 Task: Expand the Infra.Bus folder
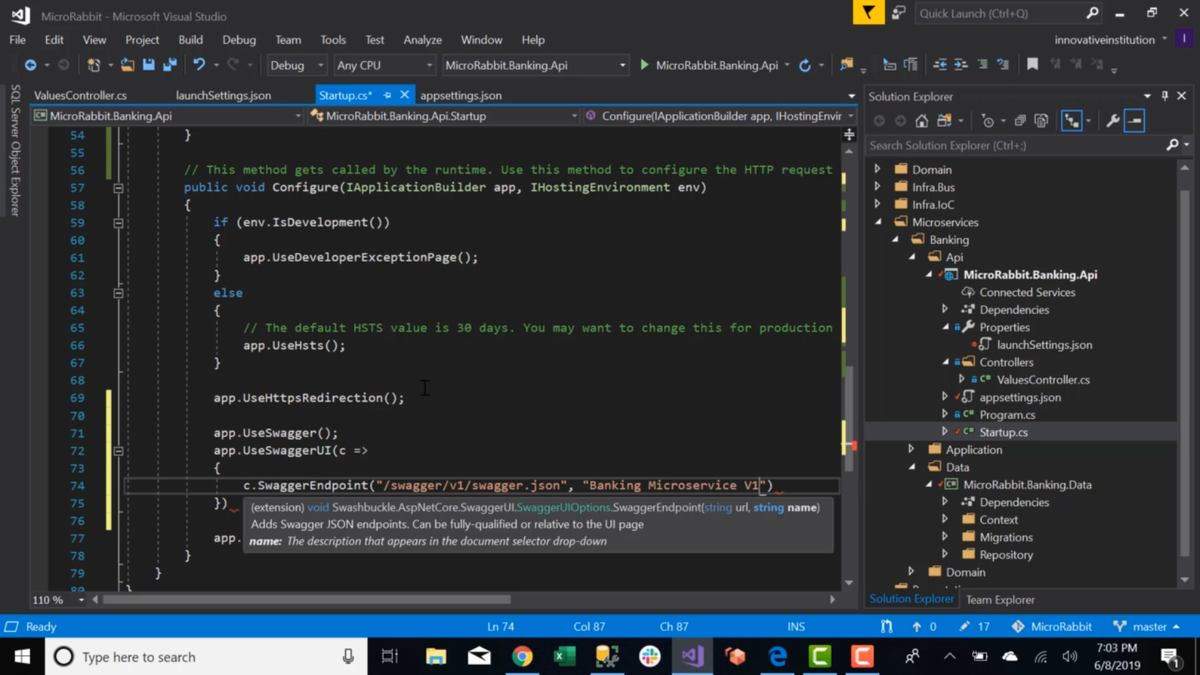[x=878, y=187]
